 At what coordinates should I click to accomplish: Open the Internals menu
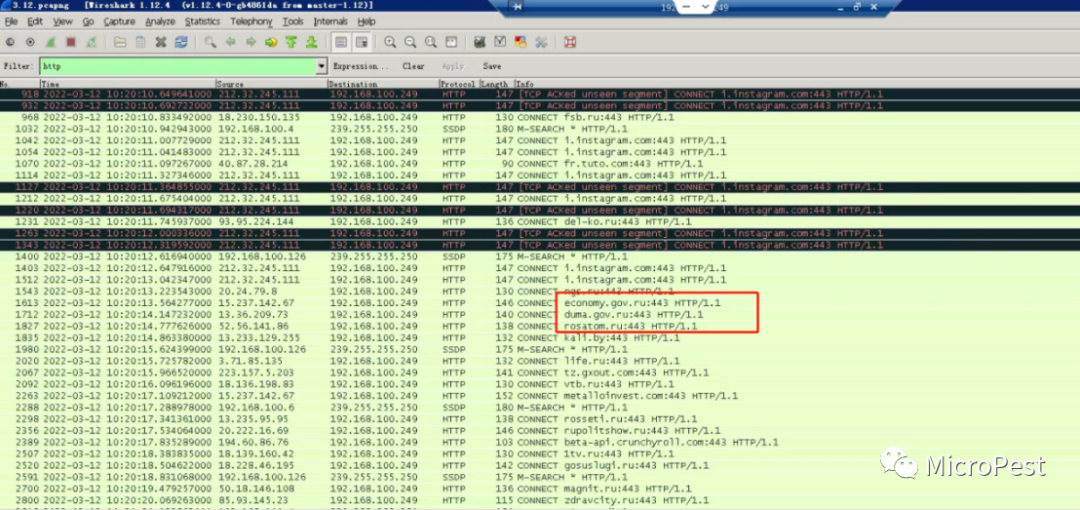[x=331, y=22]
